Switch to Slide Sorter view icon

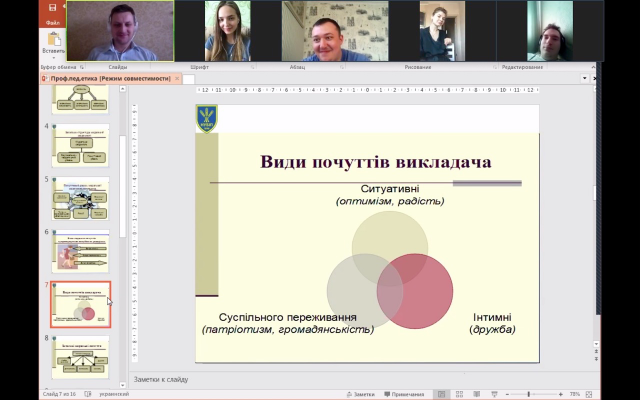pos(459,394)
